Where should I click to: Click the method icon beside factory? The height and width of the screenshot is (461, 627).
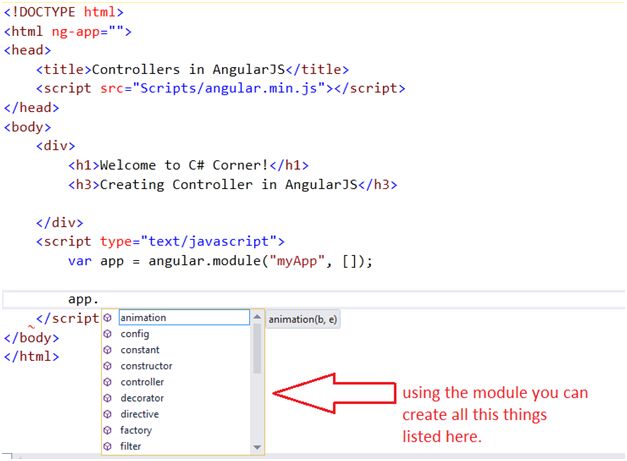108,430
